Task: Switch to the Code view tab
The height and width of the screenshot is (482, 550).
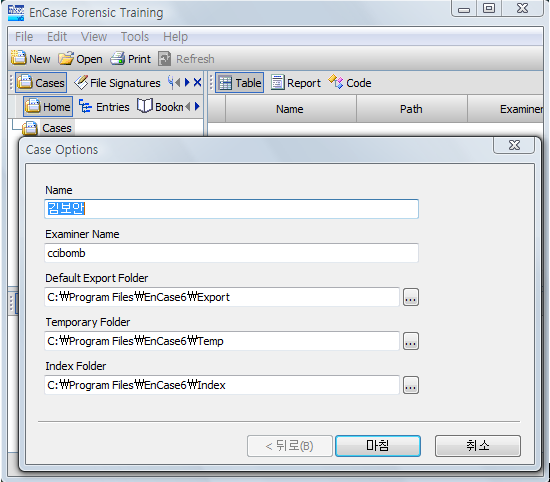Action: (x=350, y=83)
